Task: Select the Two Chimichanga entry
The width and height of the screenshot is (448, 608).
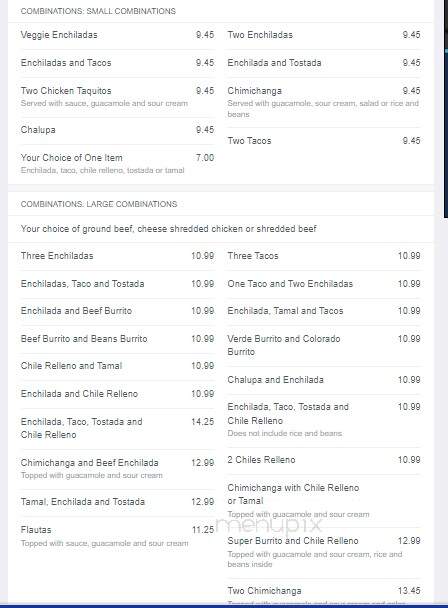Action: click(x=265, y=591)
